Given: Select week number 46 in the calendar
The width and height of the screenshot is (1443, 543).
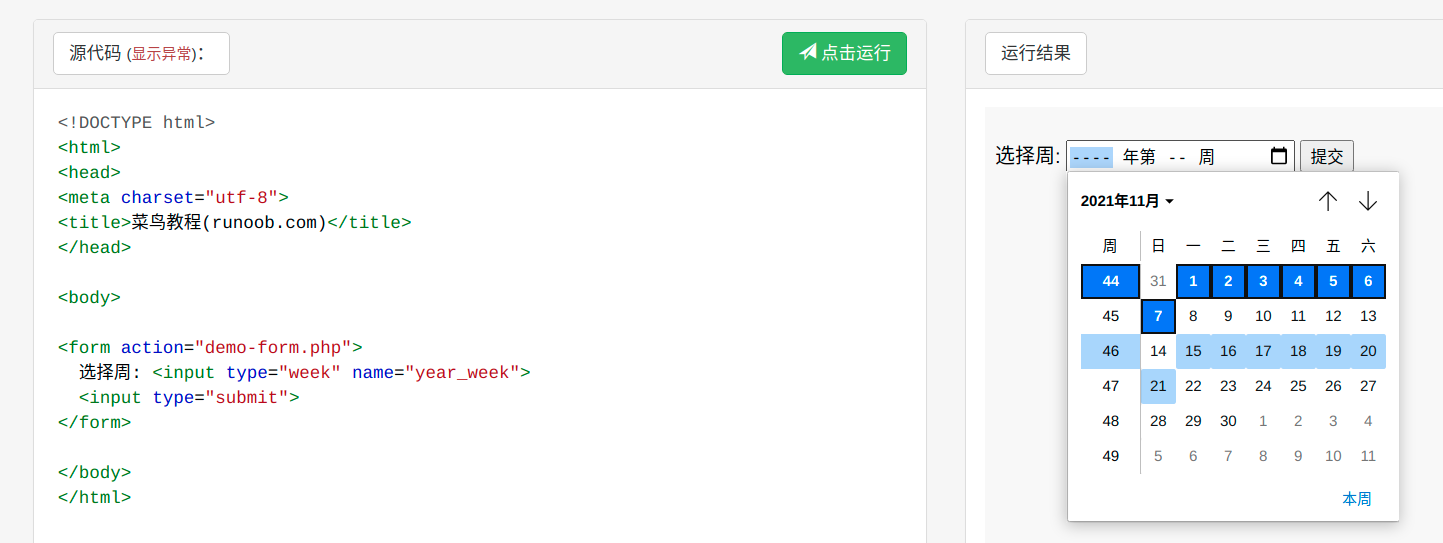Looking at the screenshot, I should [x=1110, y=351].
